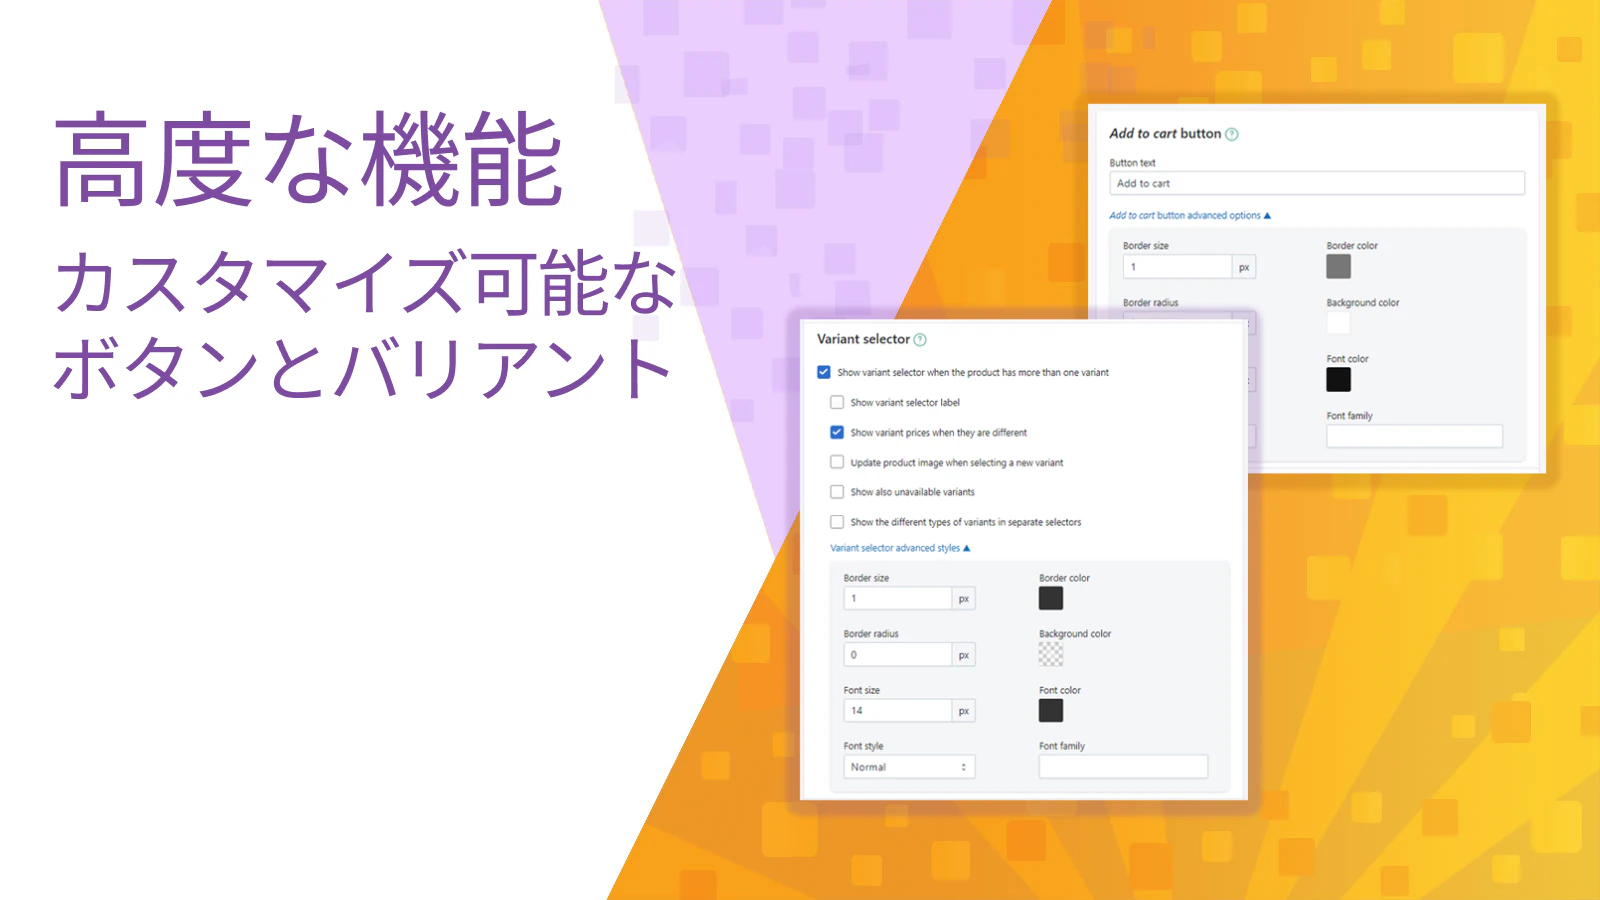Click the 'Variant selector' heading text
The width and height of the screenshot is (1600, 900).
pos(863,339)
